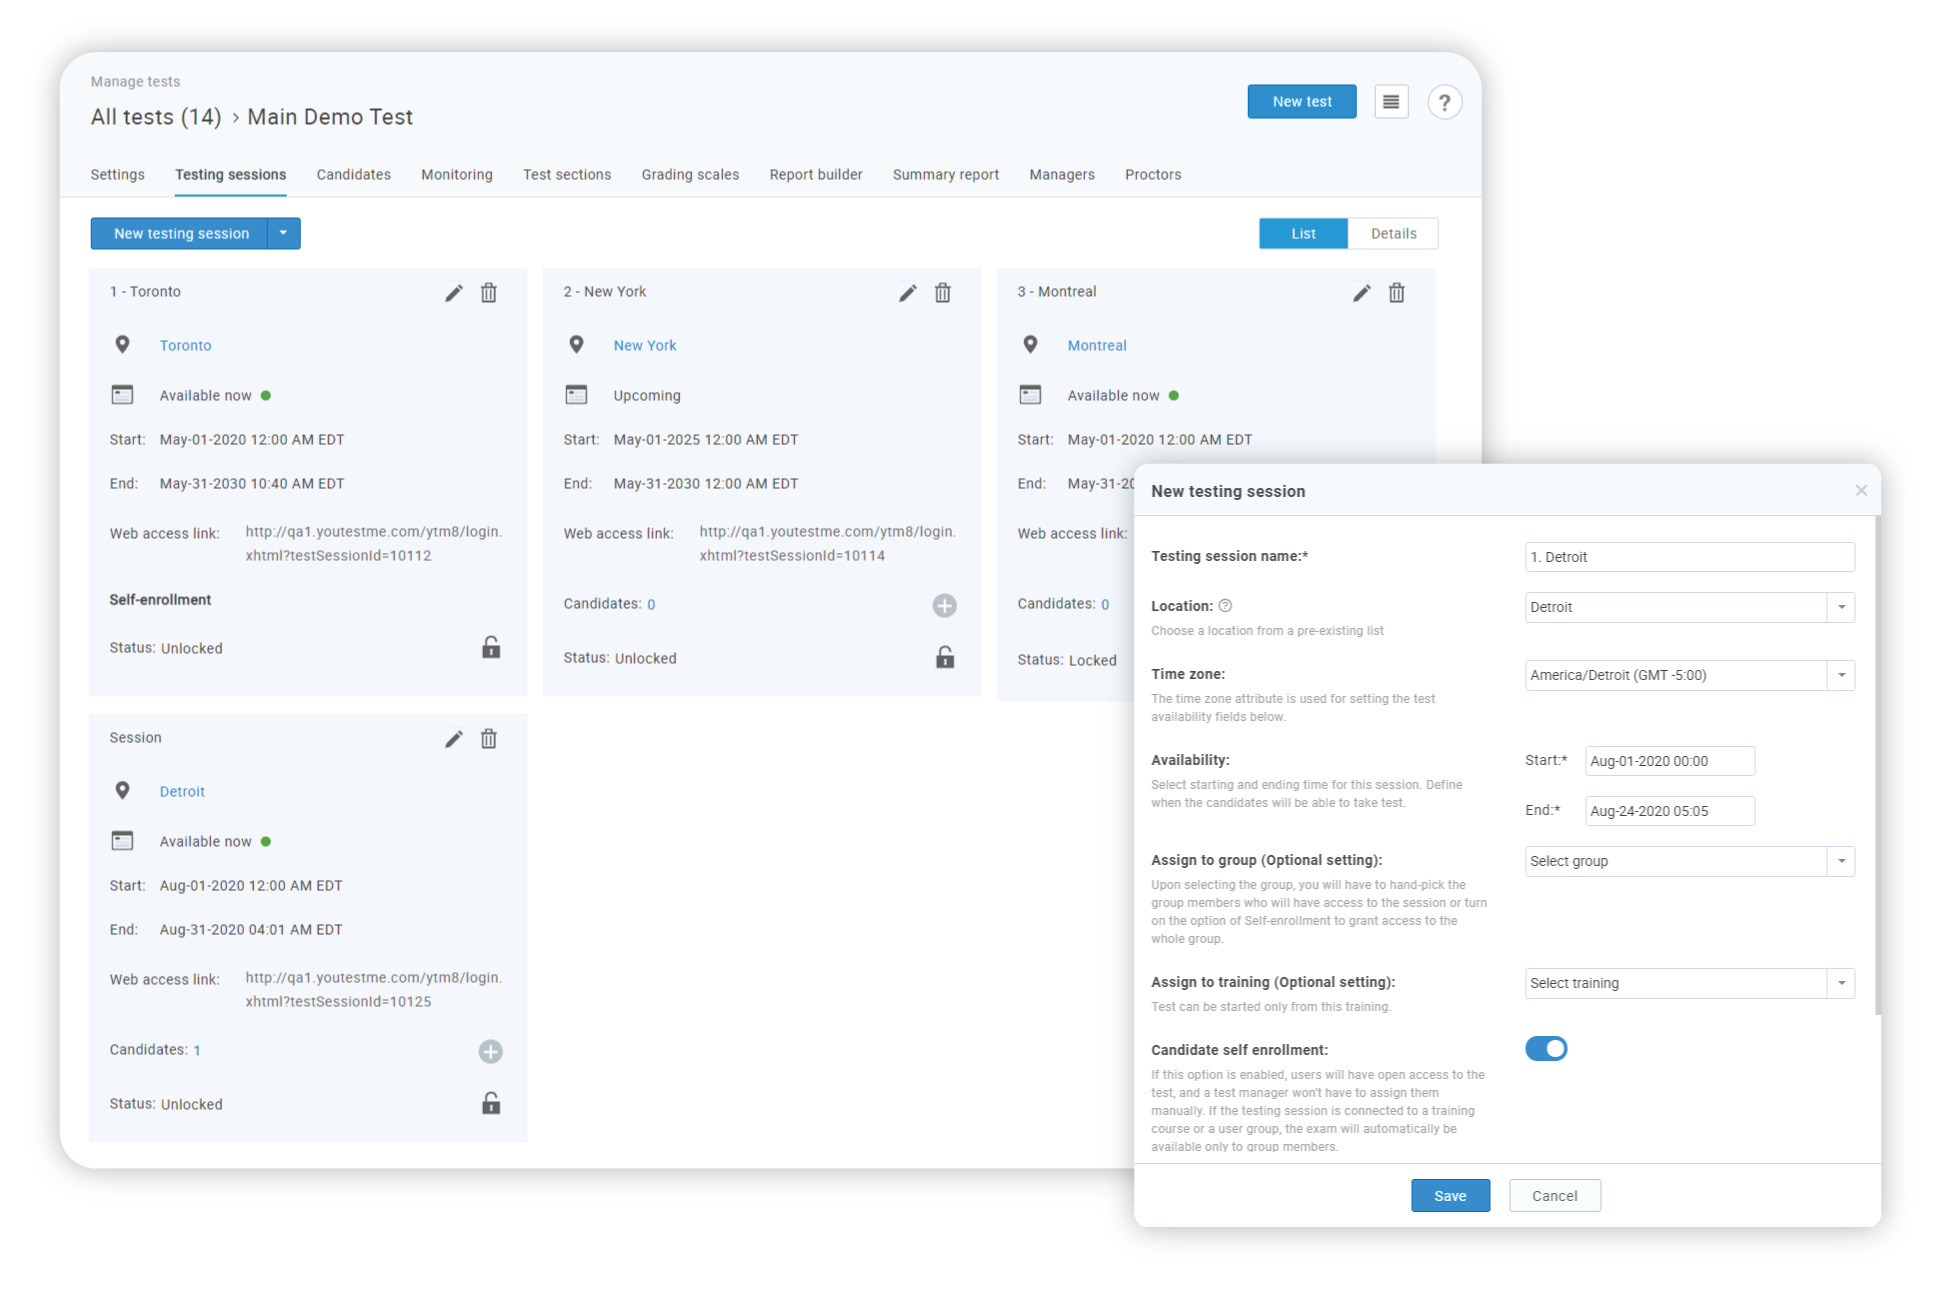The width and height of the screenshot is (1943, 1290).
Task: Click the location help icon beside Location label
Action: tap(1225, 606)
